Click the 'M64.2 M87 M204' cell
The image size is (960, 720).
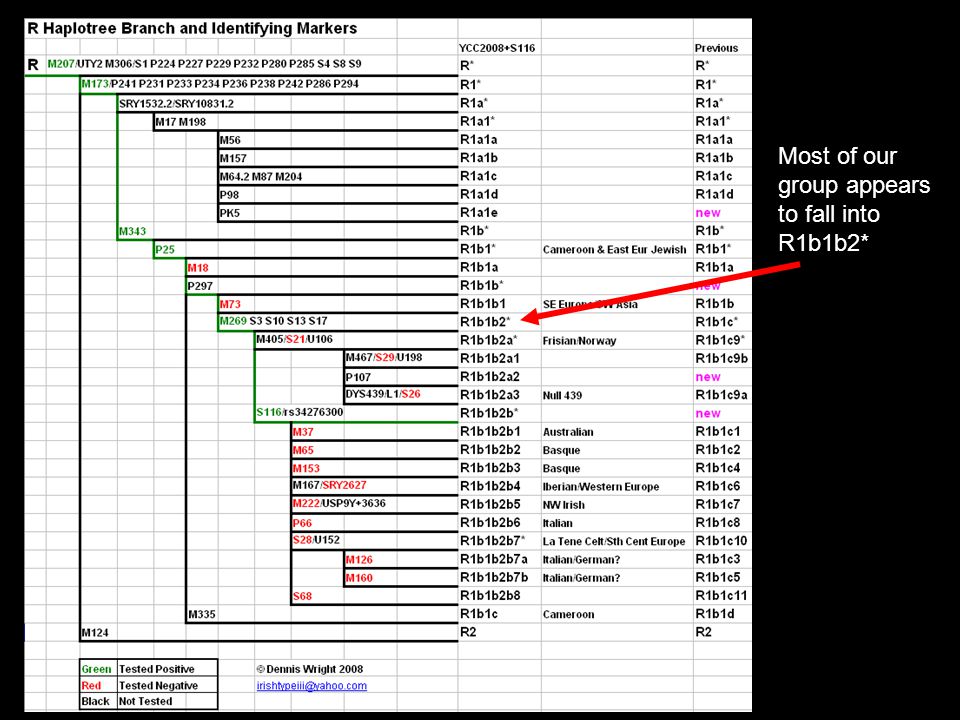[x=261, y=177]
